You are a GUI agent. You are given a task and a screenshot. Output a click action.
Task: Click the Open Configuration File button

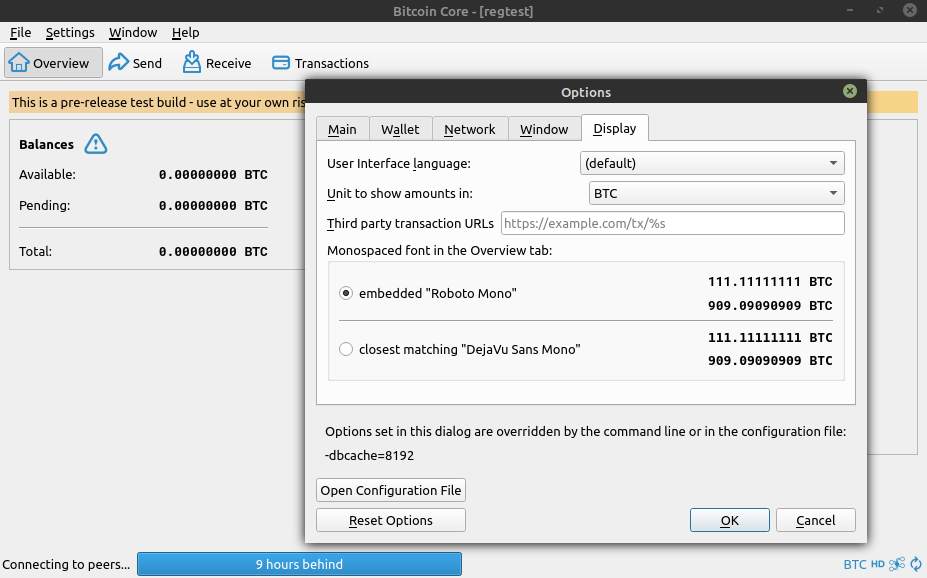pyautogui.click(x=390, y=490)
